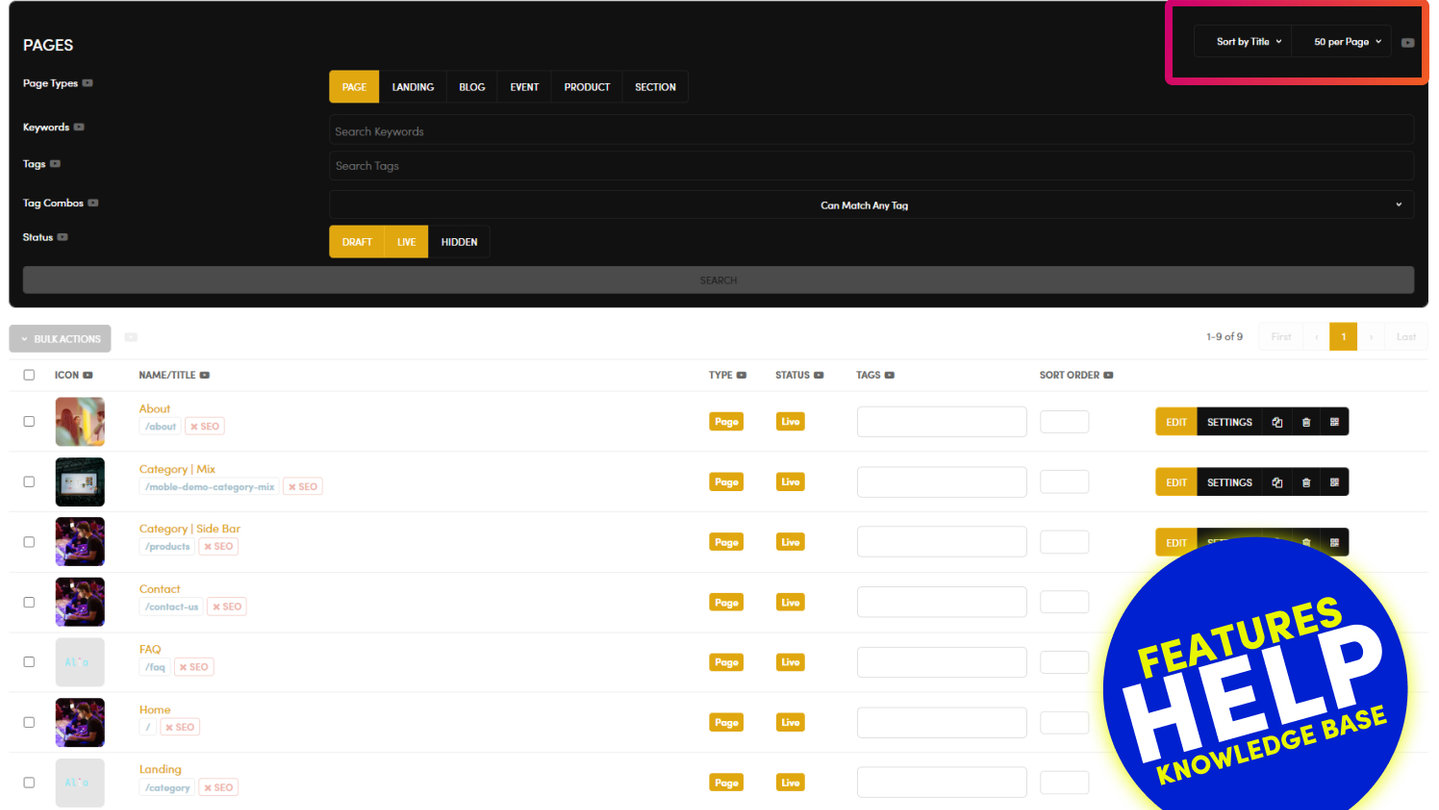Open the video help icon beside Sort Order header
The image size is (1439, 810).
(x=1108, y=375)
